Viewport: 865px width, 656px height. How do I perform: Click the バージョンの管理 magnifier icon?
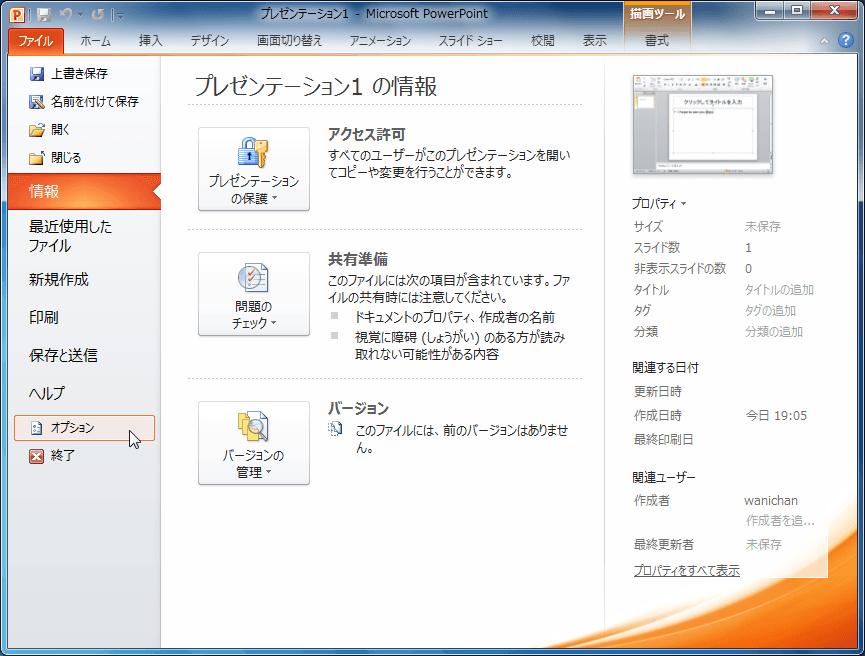tap(253, 426)
